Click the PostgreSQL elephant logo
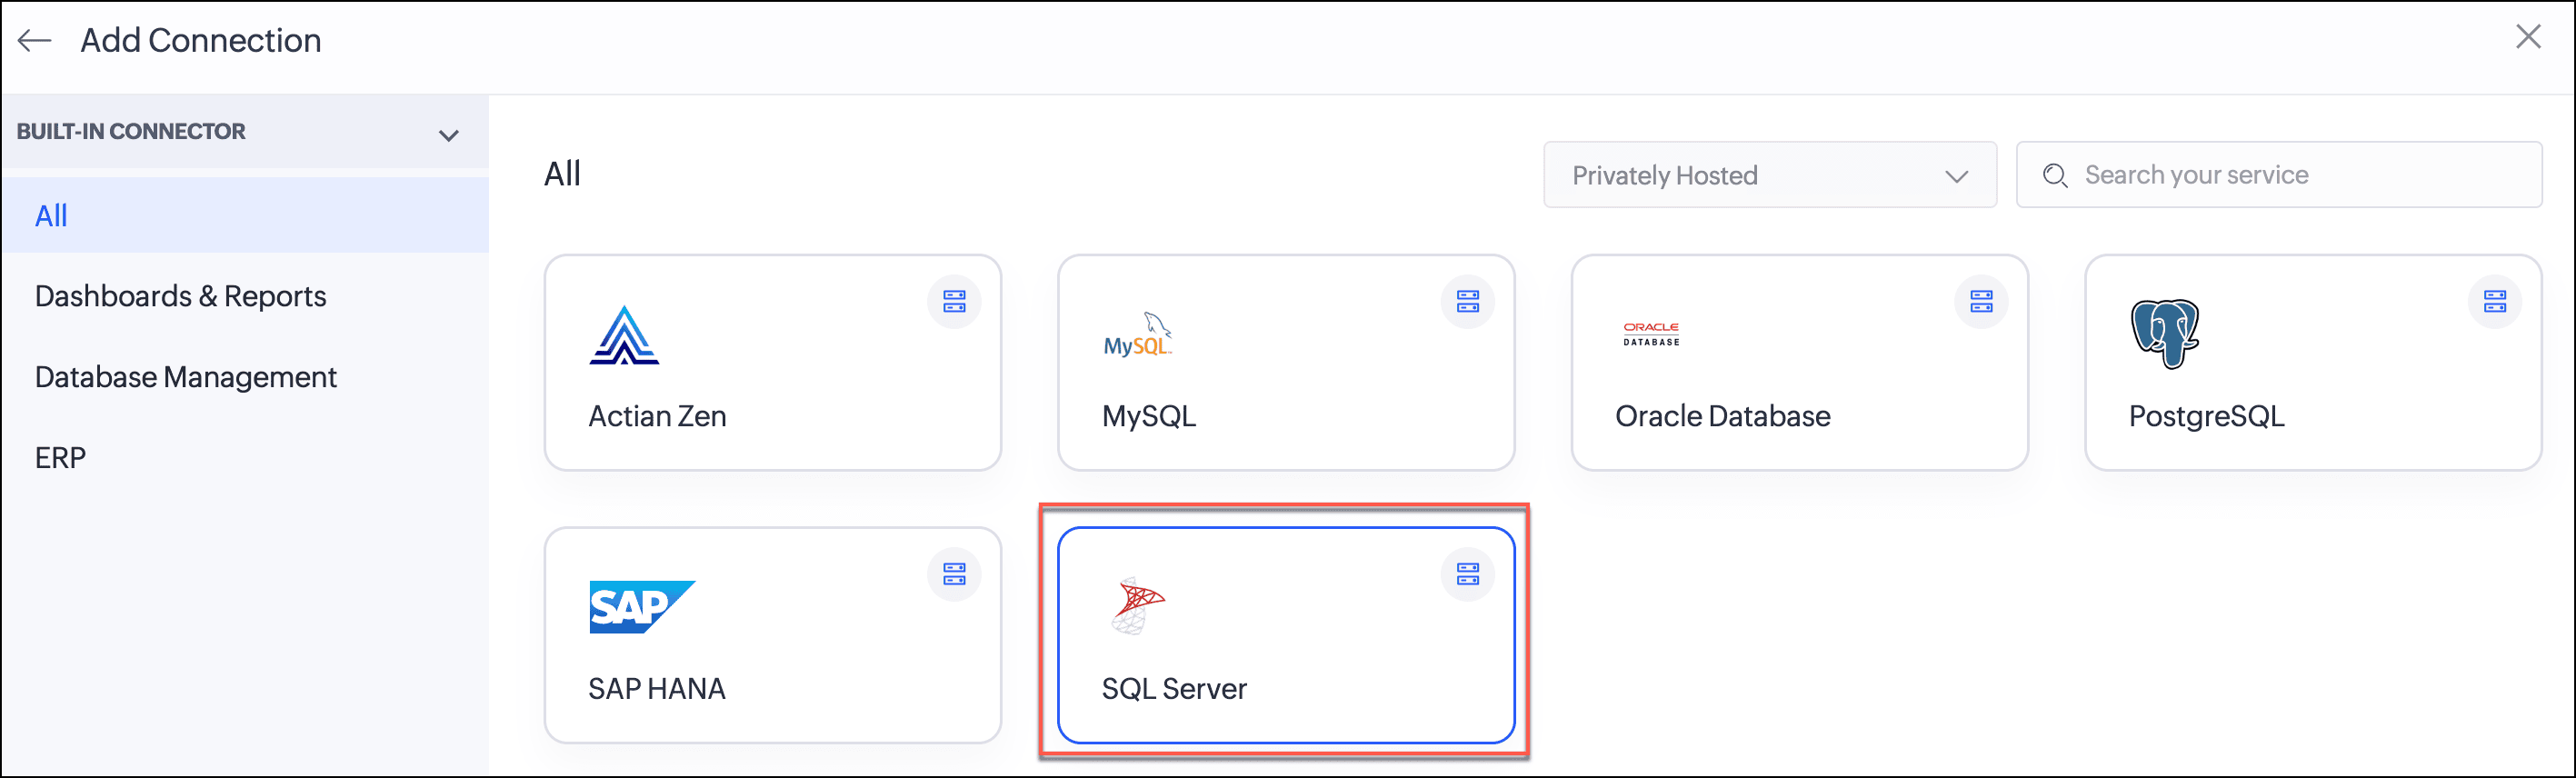The width and height of the screenshot is (2576, 778). 2164,334
